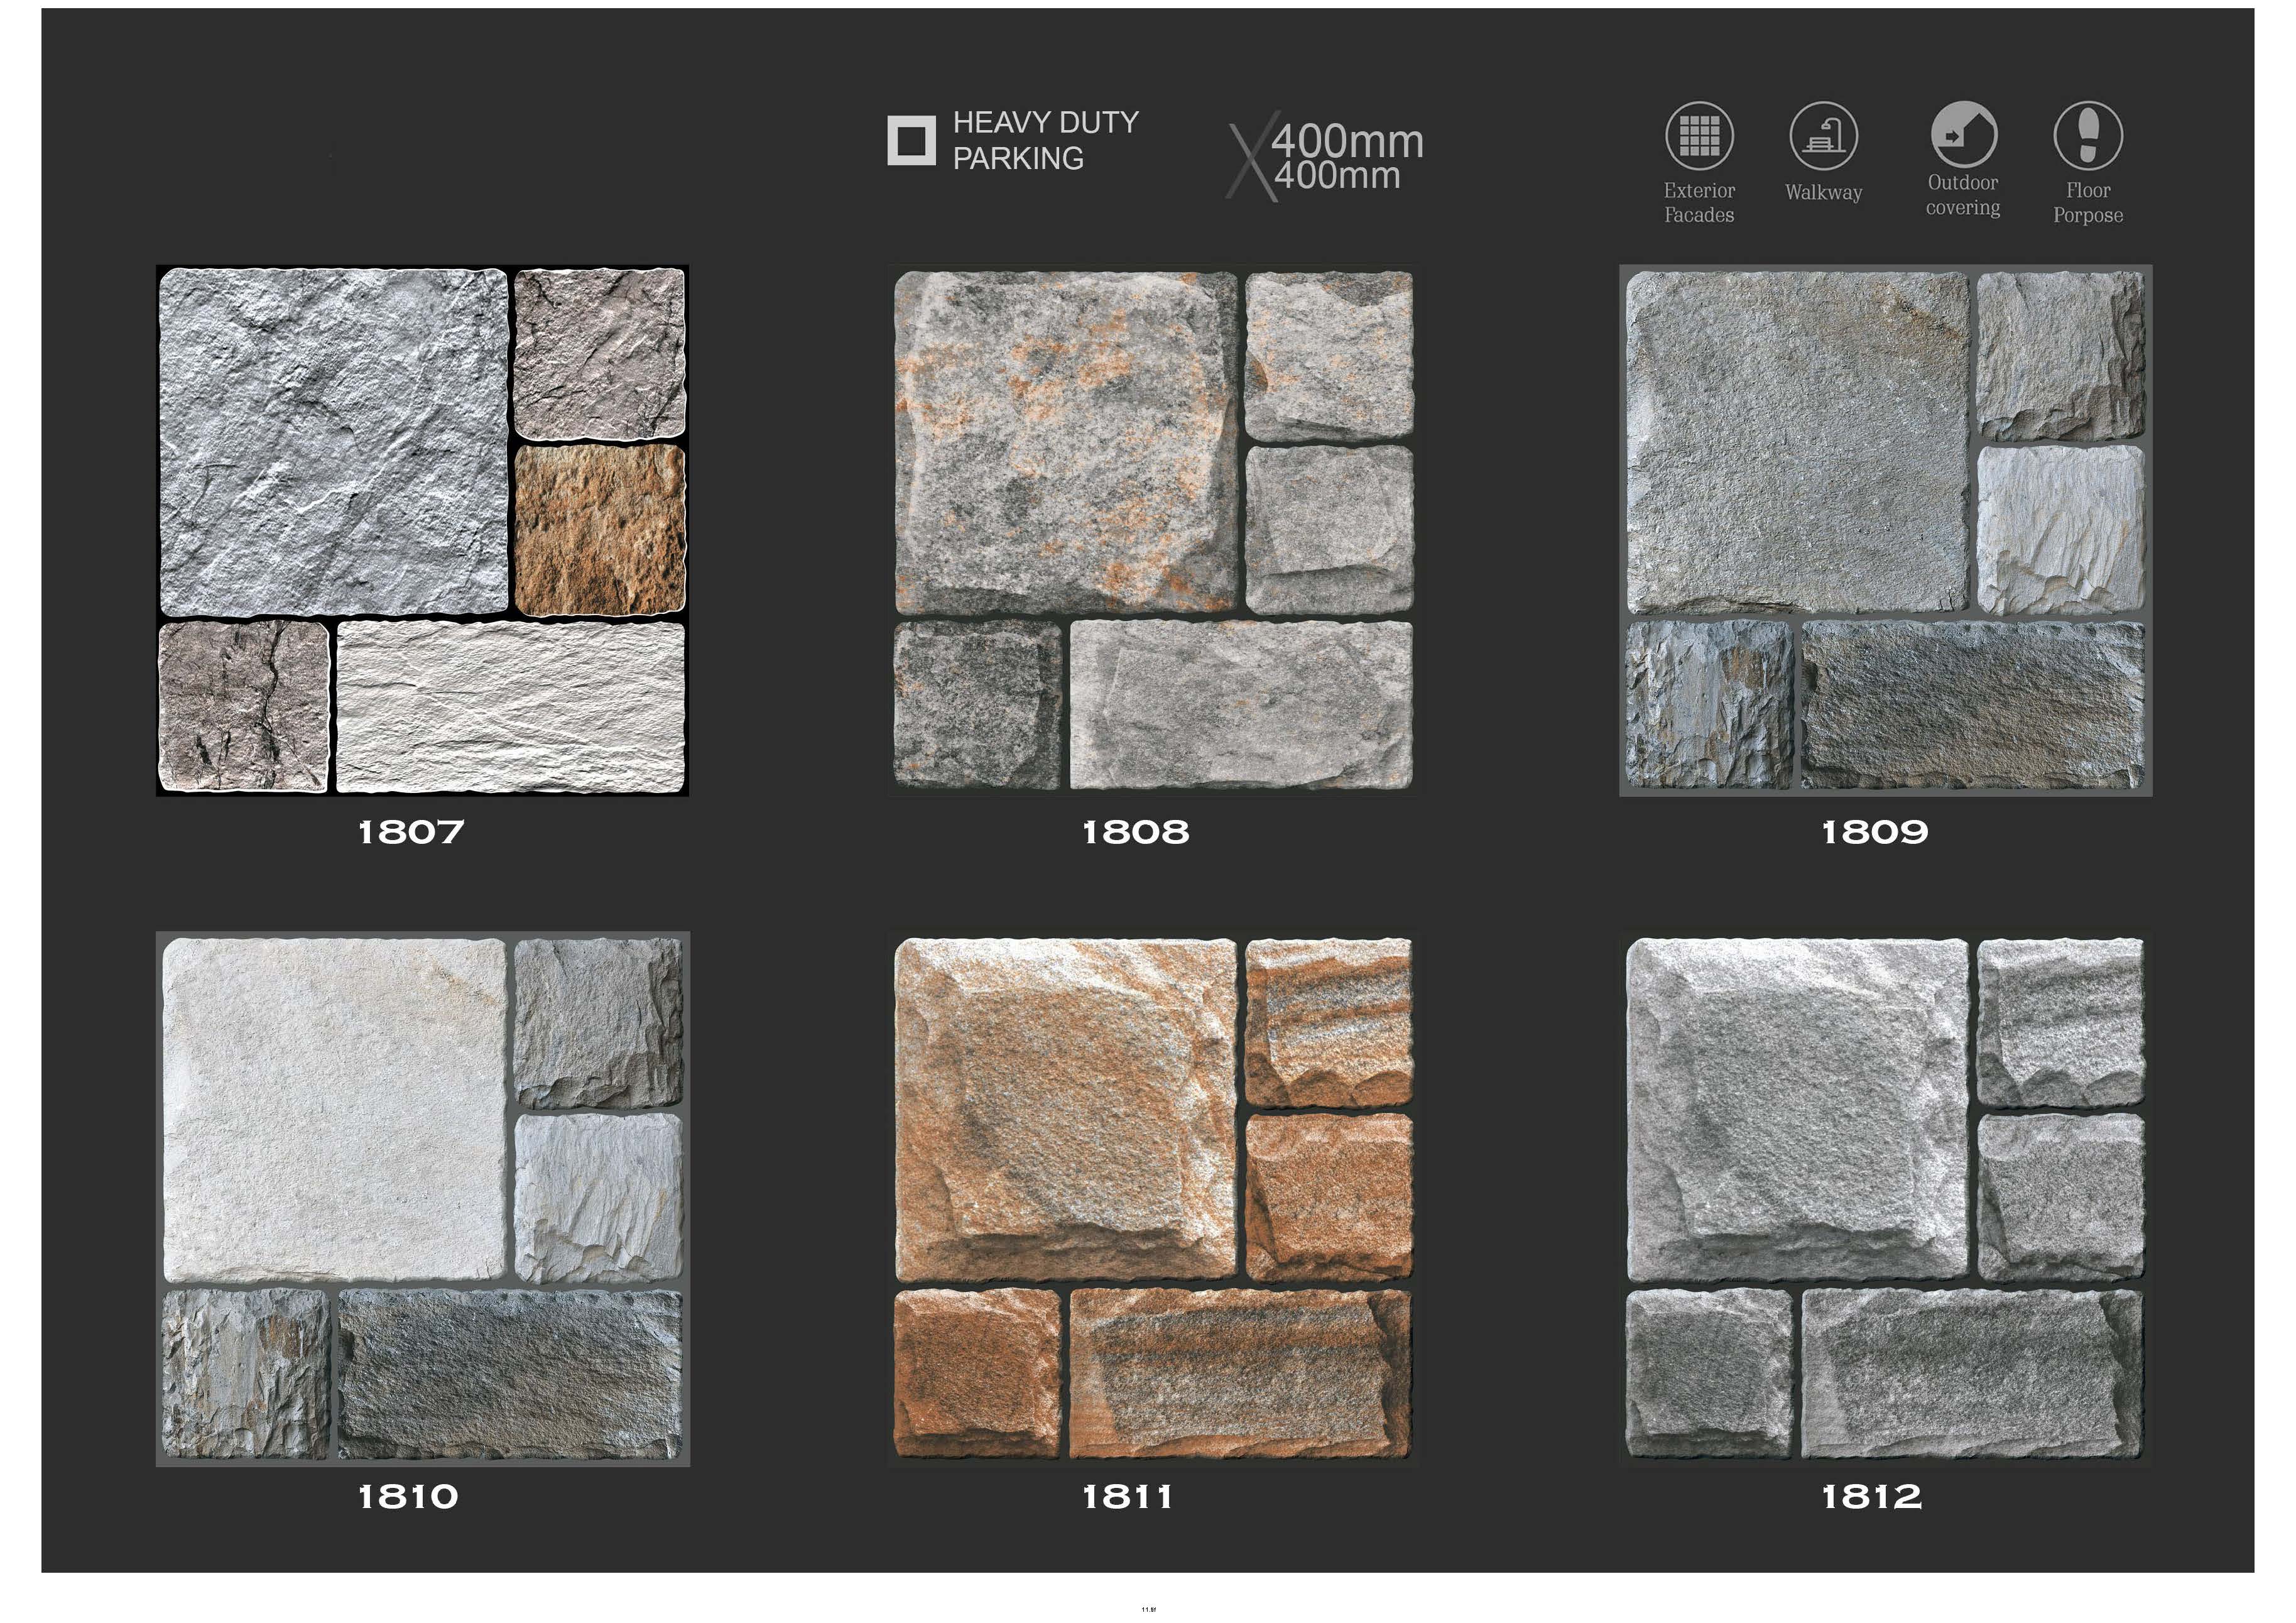This screenshot has width=2296, height=1623.
Task: Click the Floor Porpose footprint icon
Action: pos(2088,136)
